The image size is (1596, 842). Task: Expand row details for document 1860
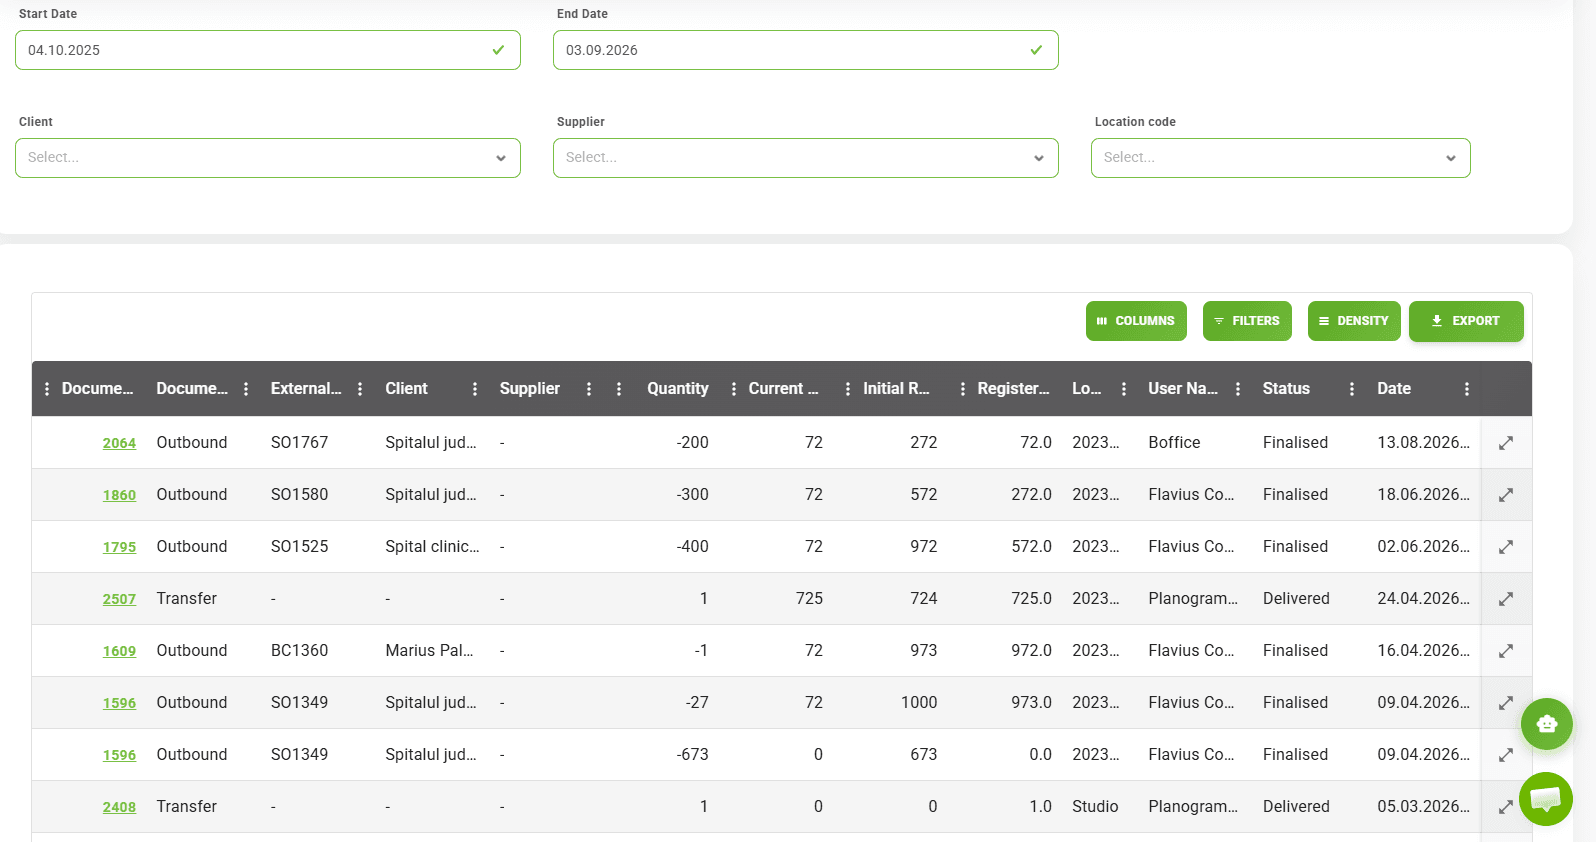point(1505,495)
